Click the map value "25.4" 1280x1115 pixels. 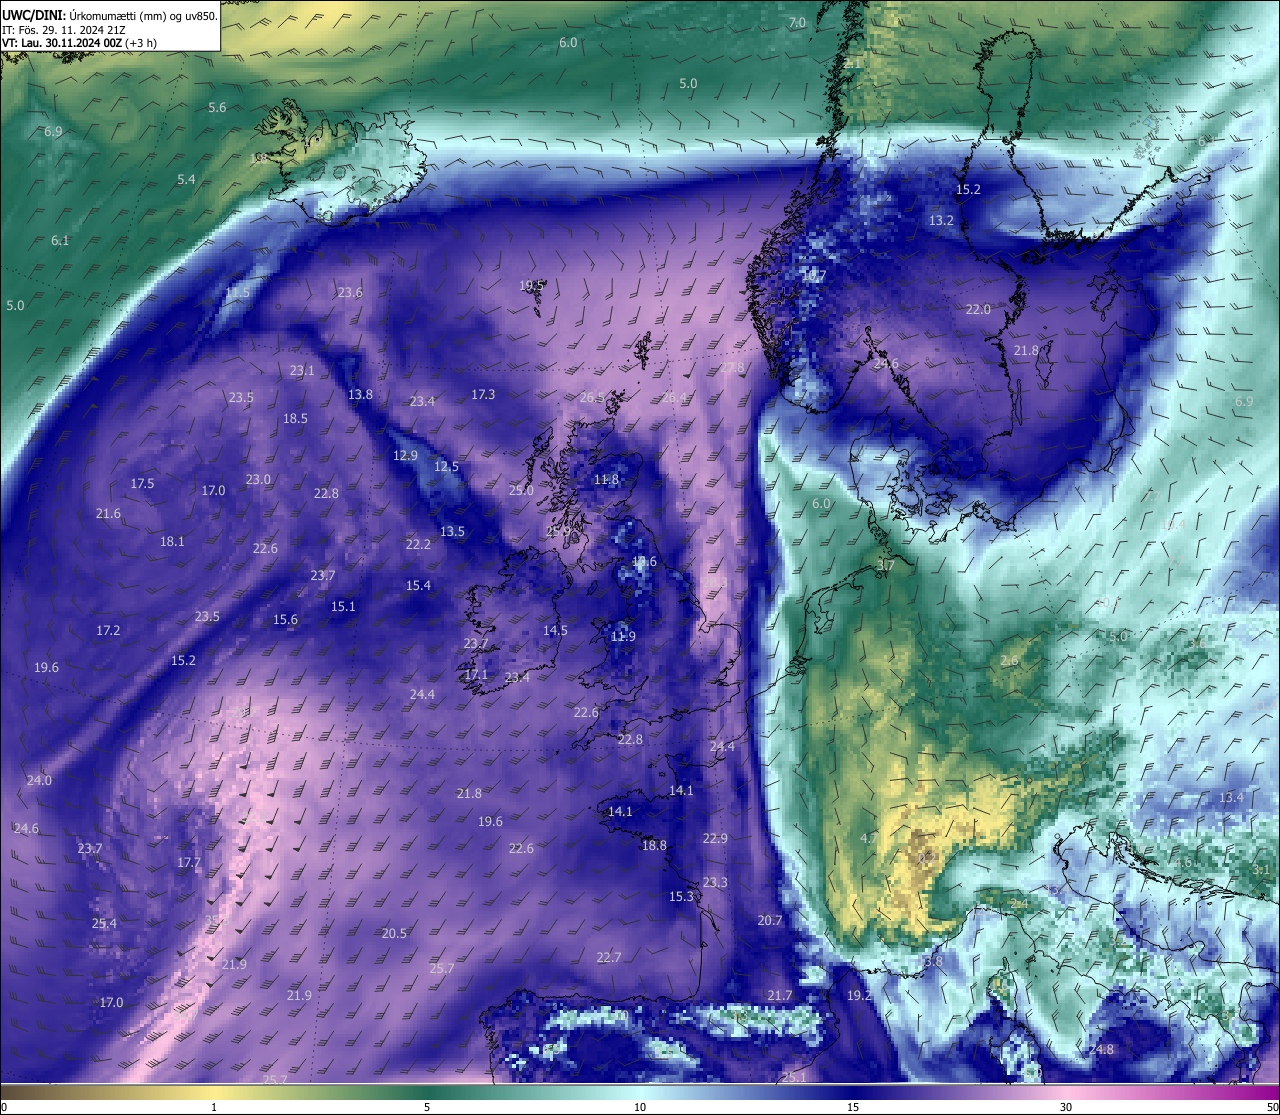(x=104, y=923)
